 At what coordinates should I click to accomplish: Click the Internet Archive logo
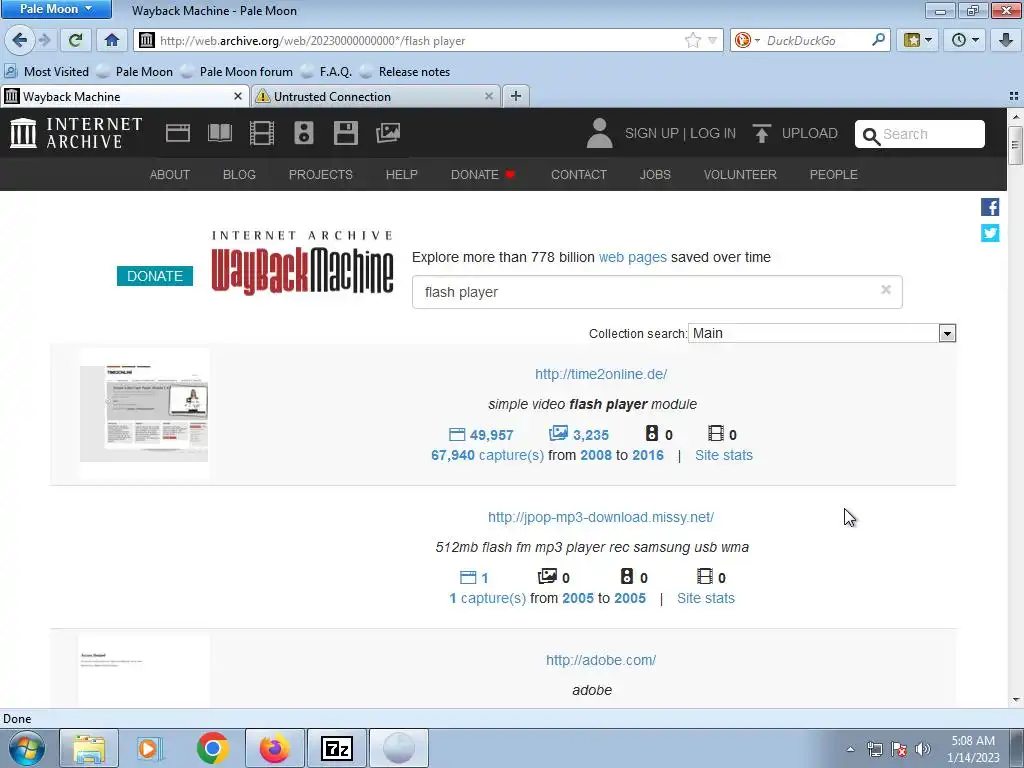click(x=76, y=133)
